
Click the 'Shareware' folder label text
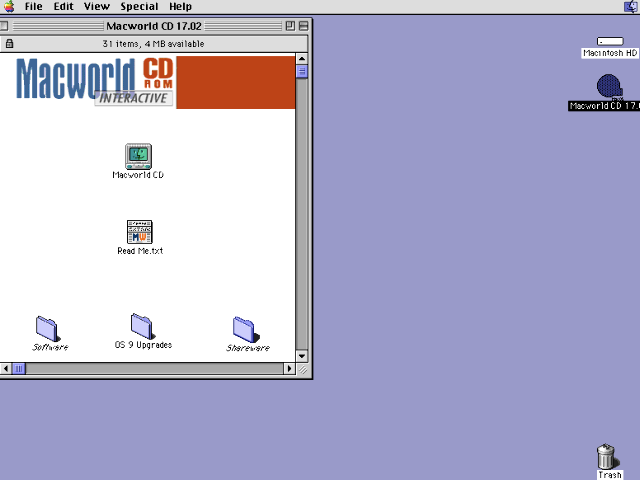[x=248, y=348]
